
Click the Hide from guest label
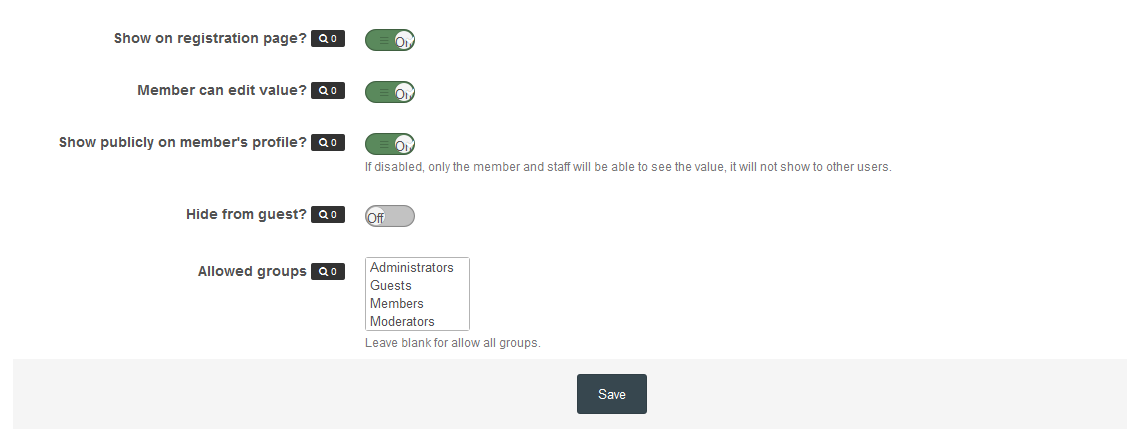[x=246, y=215]
